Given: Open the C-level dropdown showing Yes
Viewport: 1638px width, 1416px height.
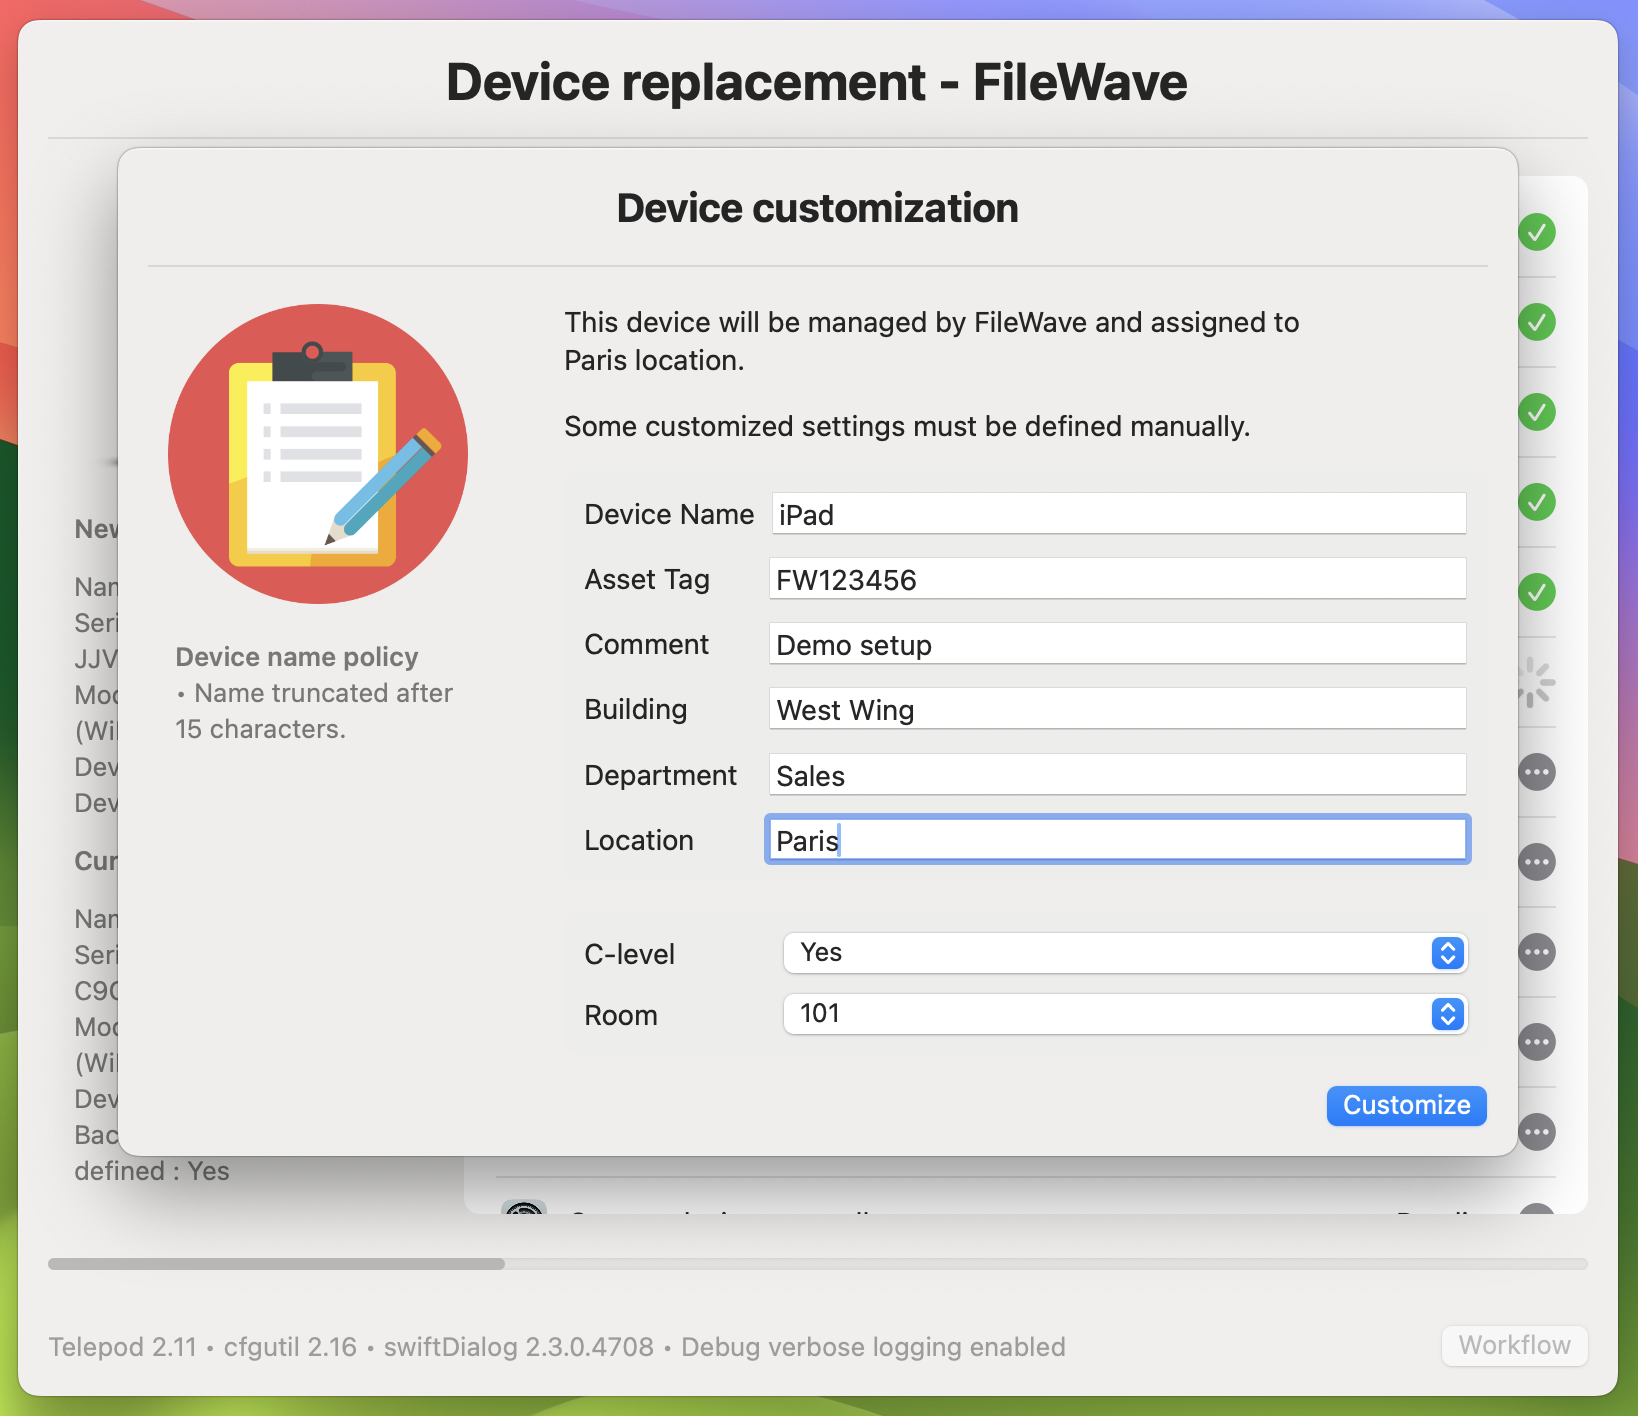Looking at the screenshot, I should coord(1125,953).
